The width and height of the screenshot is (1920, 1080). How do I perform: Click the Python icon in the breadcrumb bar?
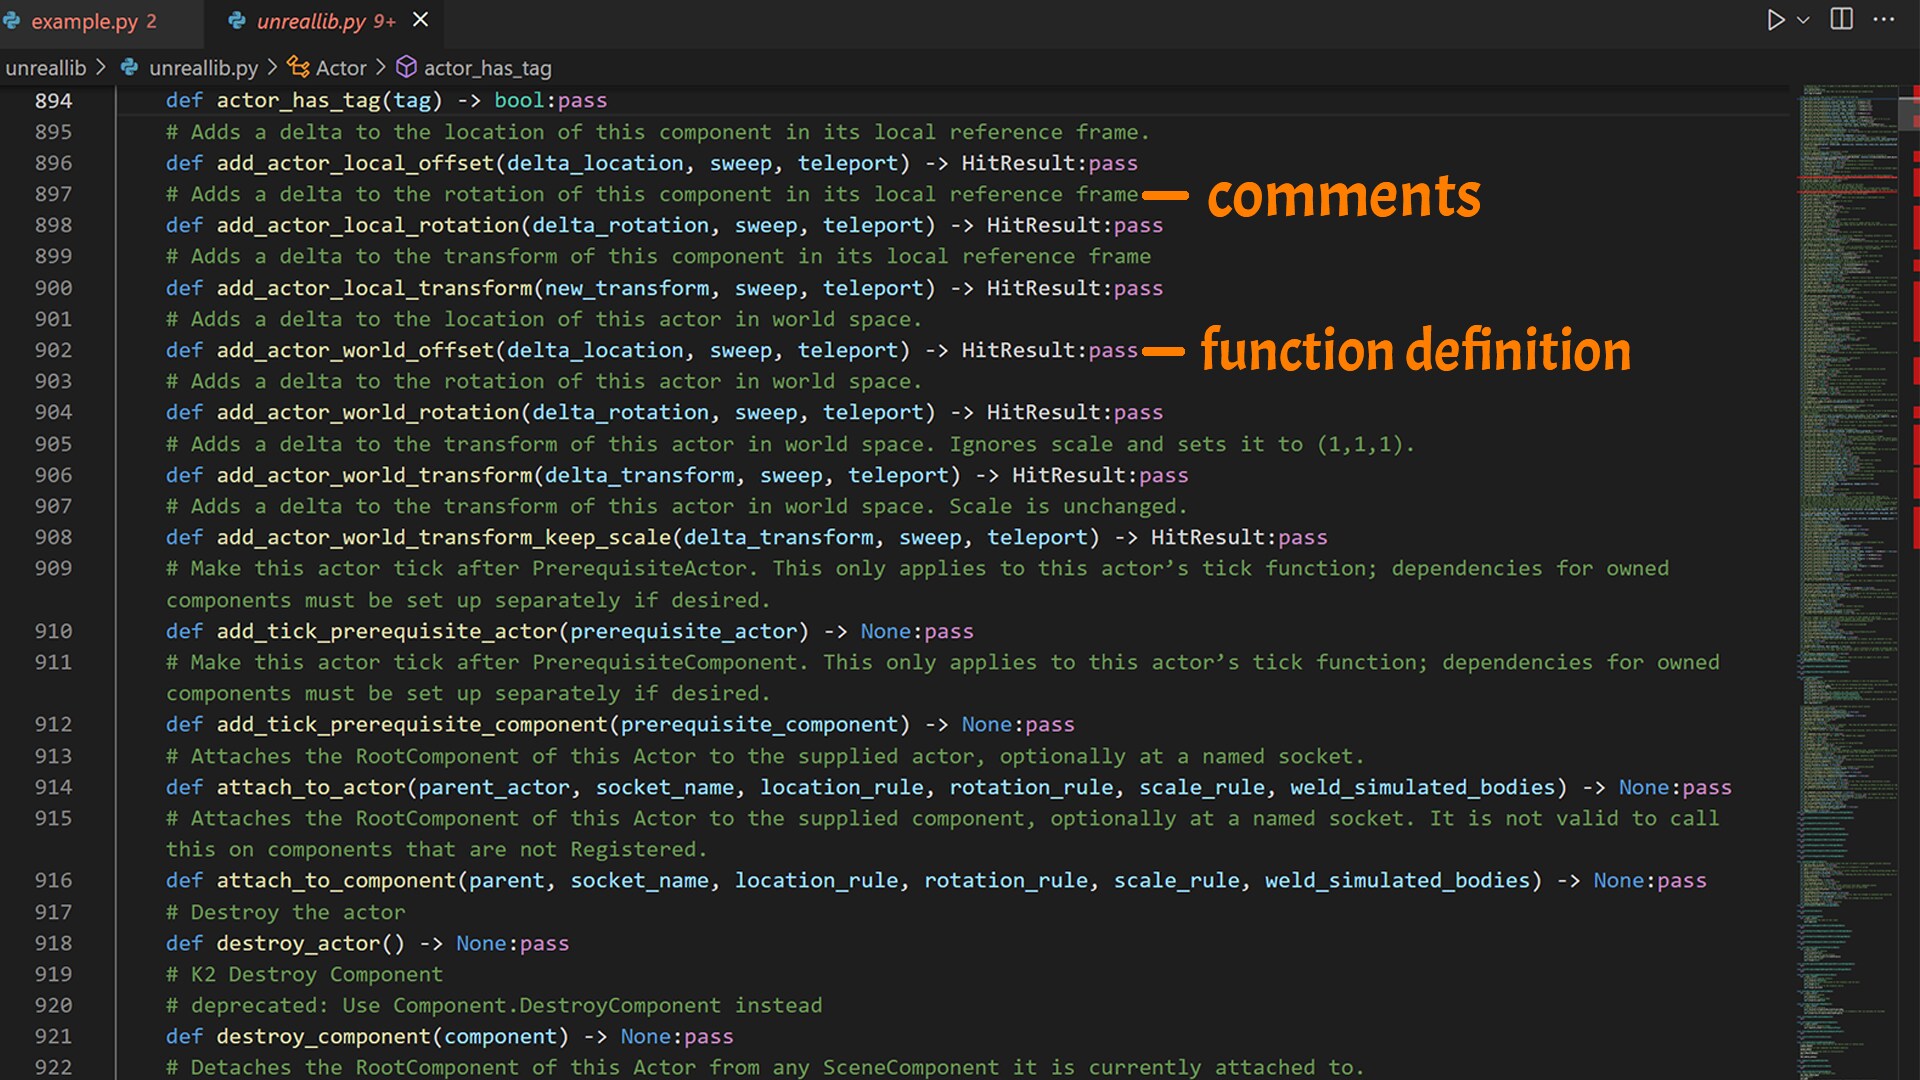[x=129, y=67]
